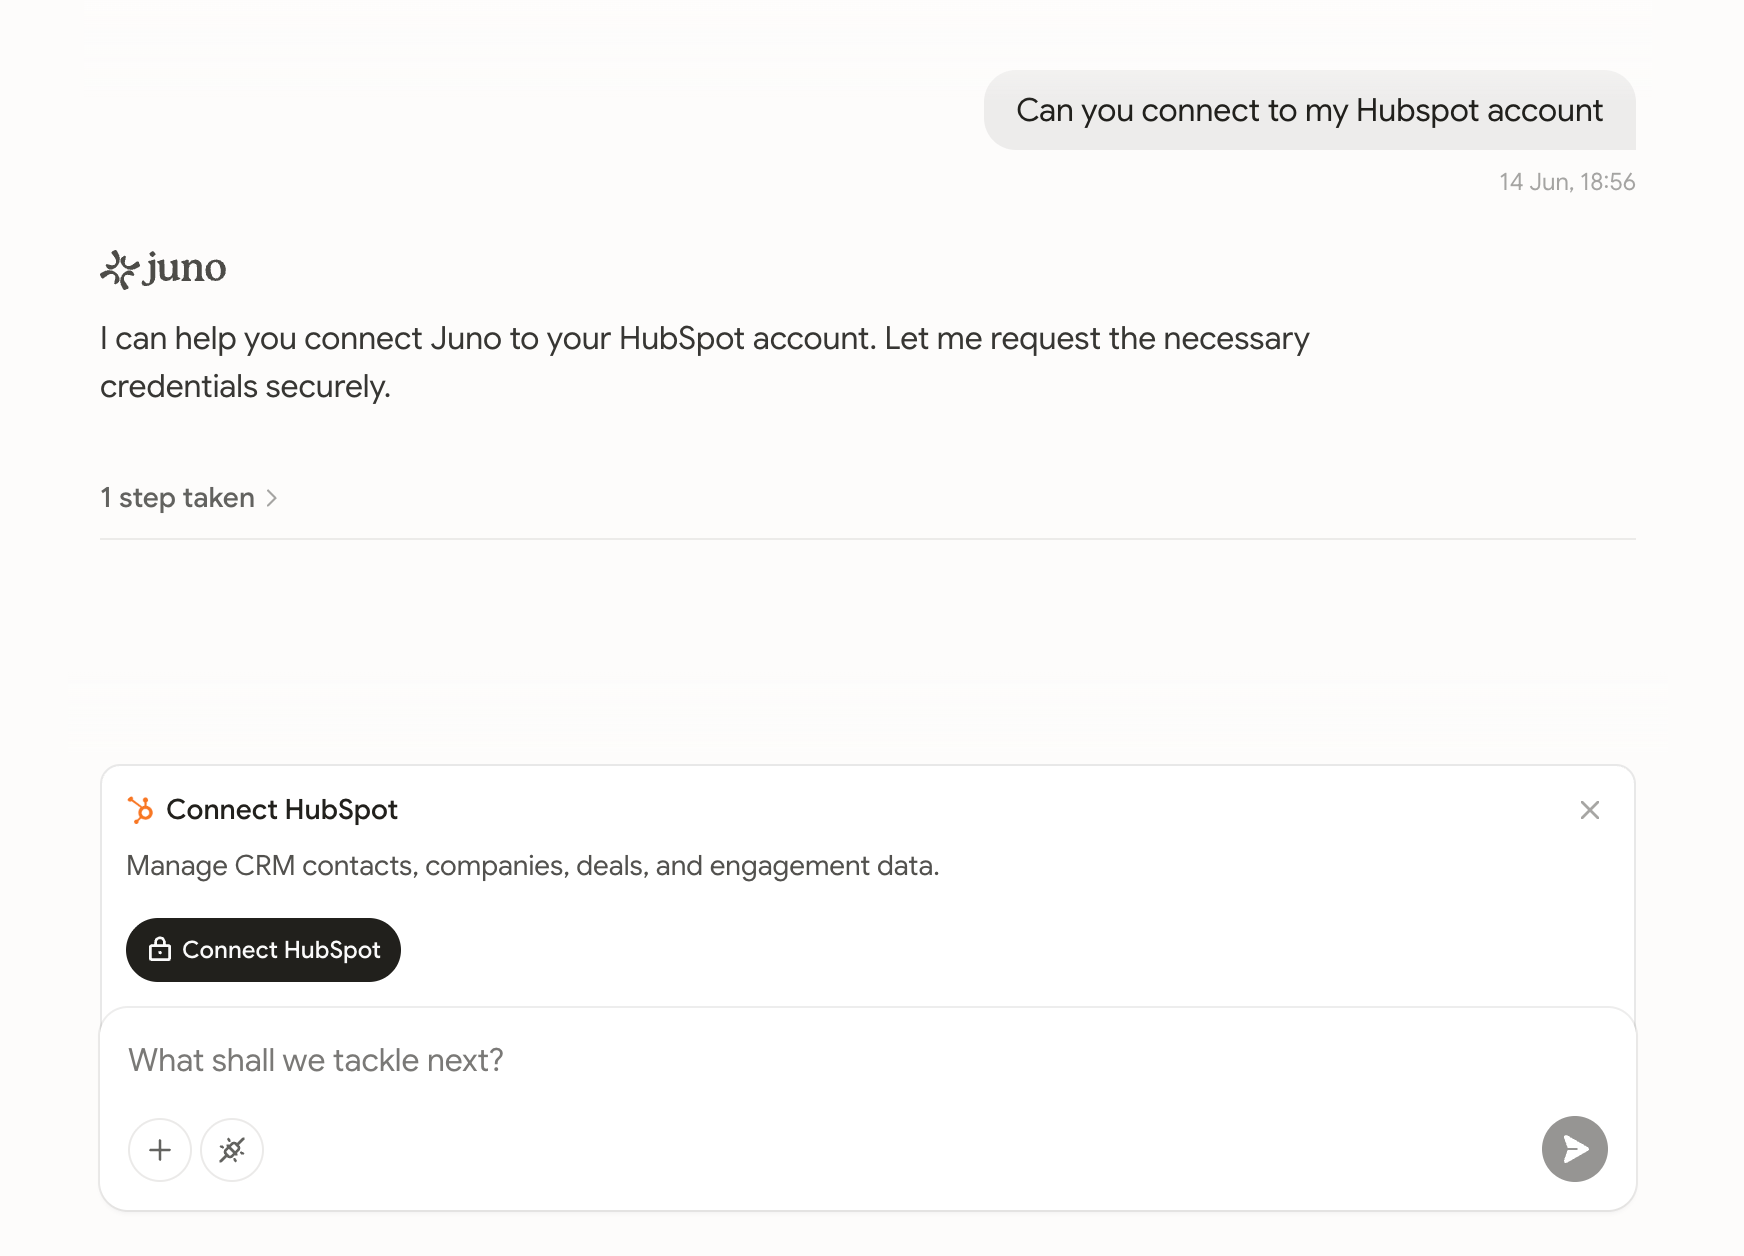Click the dark Connect HubSpot button label

pyautogui.click(x=281, y=950)
